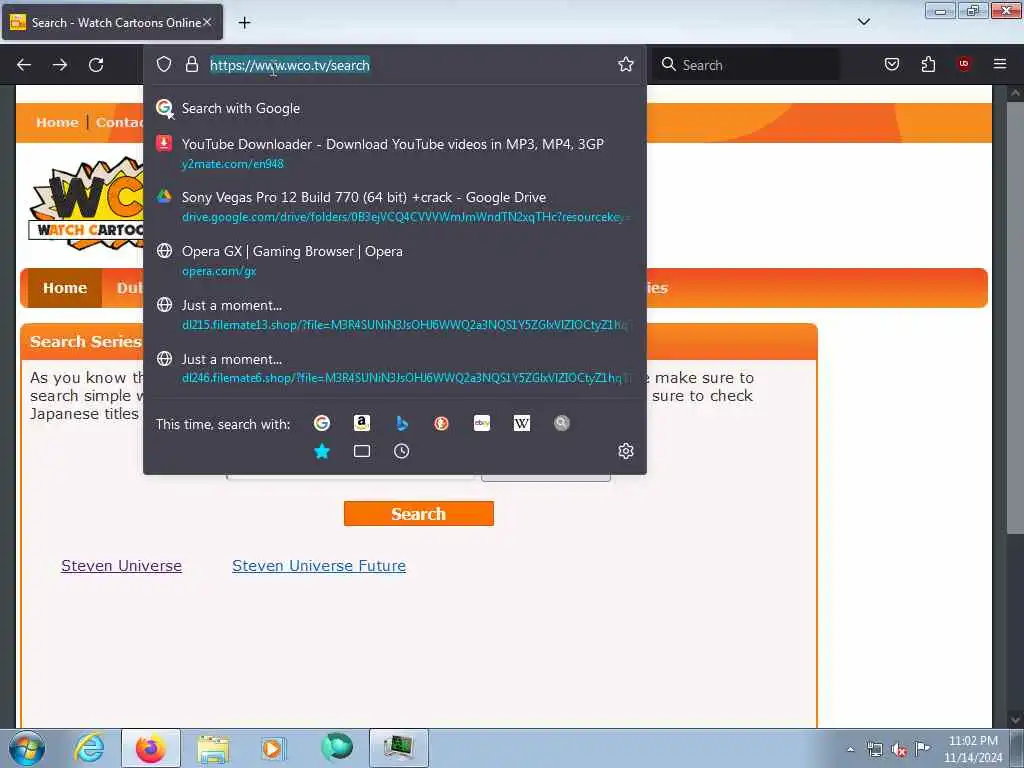Show hidden system tray icons
The image size is (1024, 768).
850,749
